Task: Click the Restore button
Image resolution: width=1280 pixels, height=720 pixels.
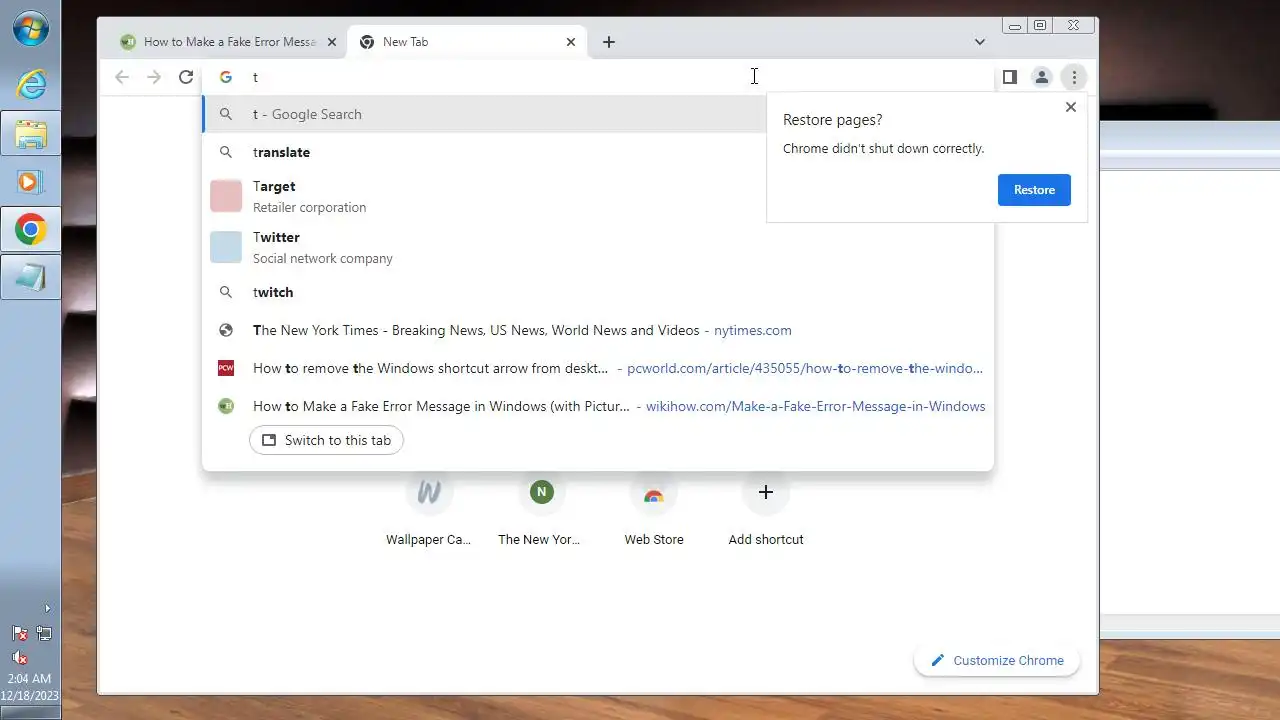Action: (x=1034, y=190)
